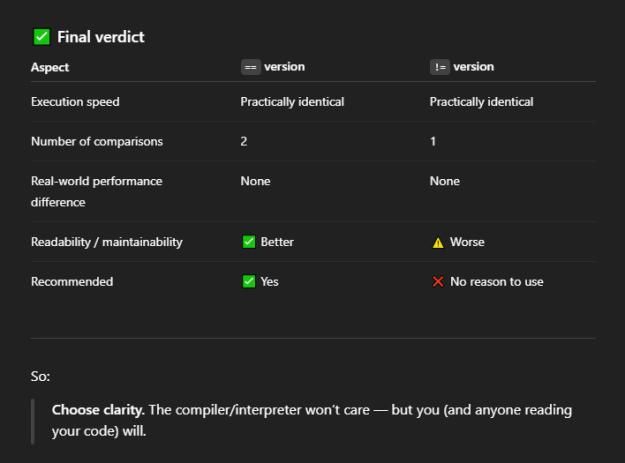Click Execution speed row label
Image resolution: width=625 pixels, height=463 pixels.
pyautogui.click(x=75, y=102)
